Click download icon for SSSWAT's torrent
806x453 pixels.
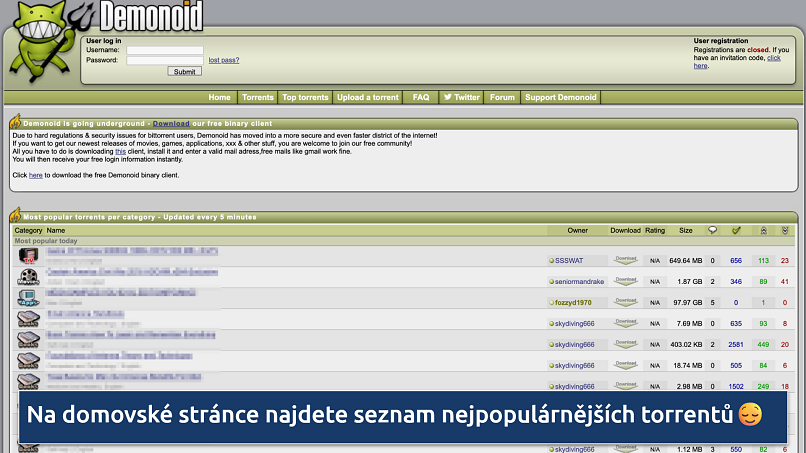625,260
